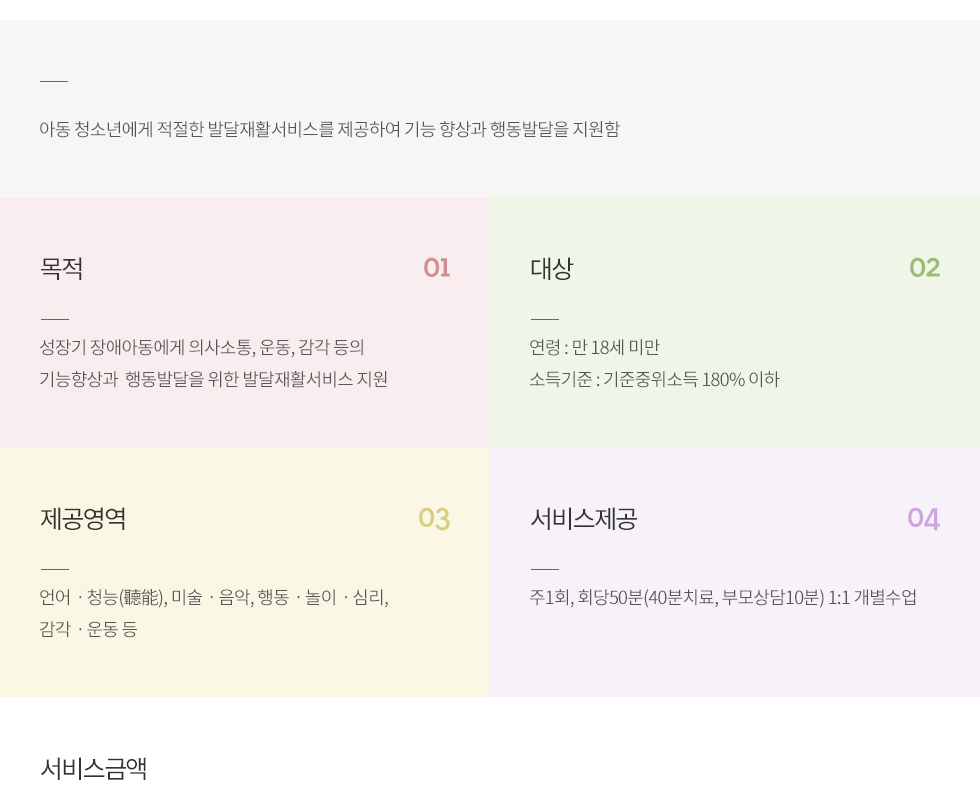The width and height of the screenshot is (980, 810).
Task: Click the purple 04 number
Action: tap(924, 519)
